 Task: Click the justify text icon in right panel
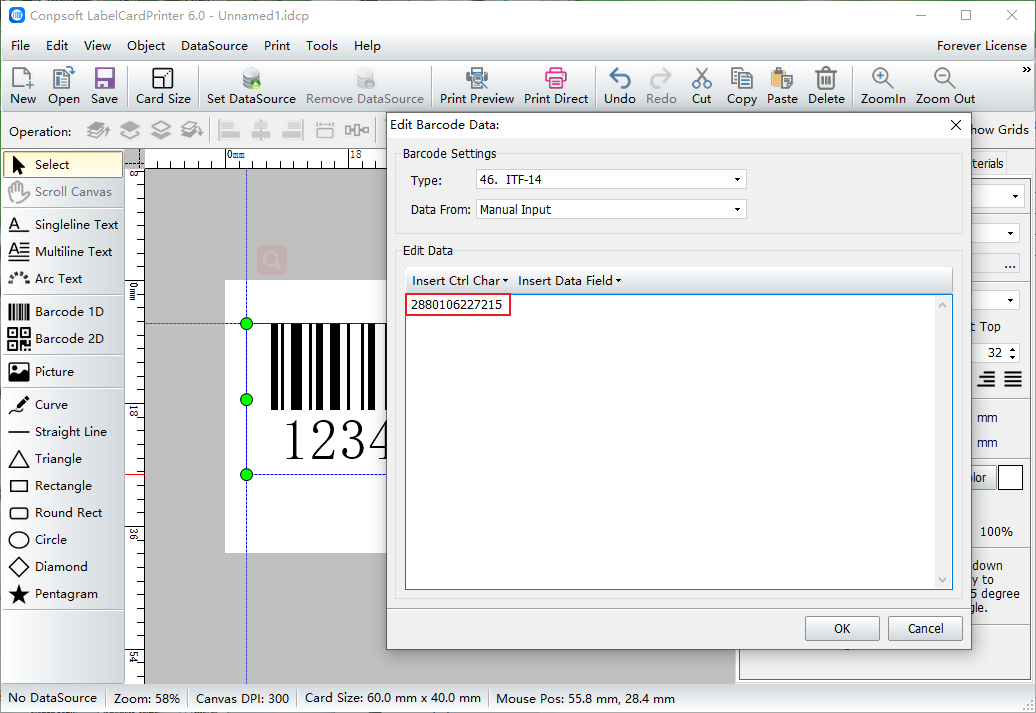[1013, 379]
